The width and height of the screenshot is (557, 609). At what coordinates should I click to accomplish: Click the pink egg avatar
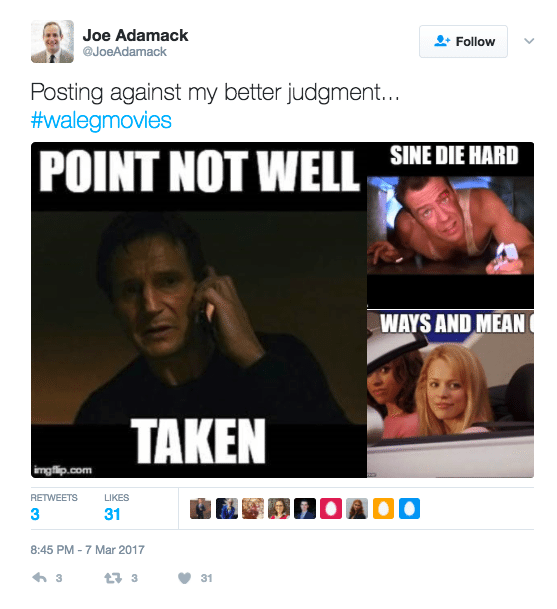coord(331,508)
